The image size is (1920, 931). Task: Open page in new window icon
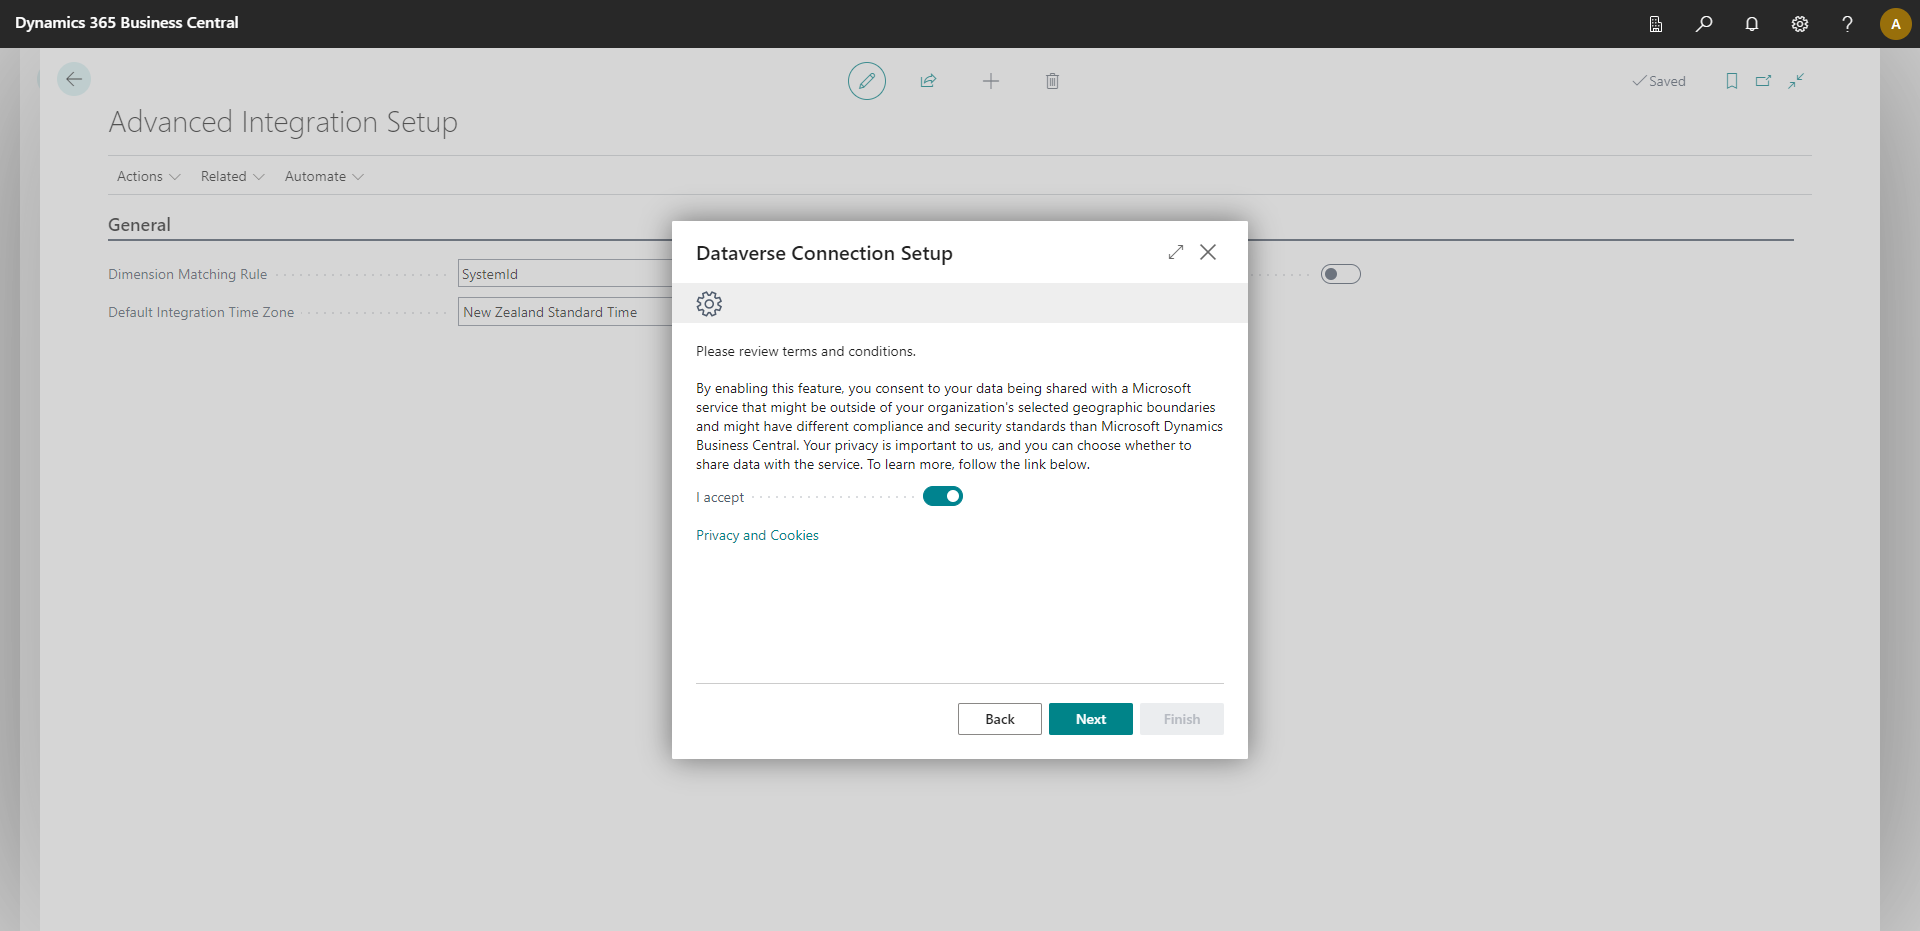pos(1764,81)
